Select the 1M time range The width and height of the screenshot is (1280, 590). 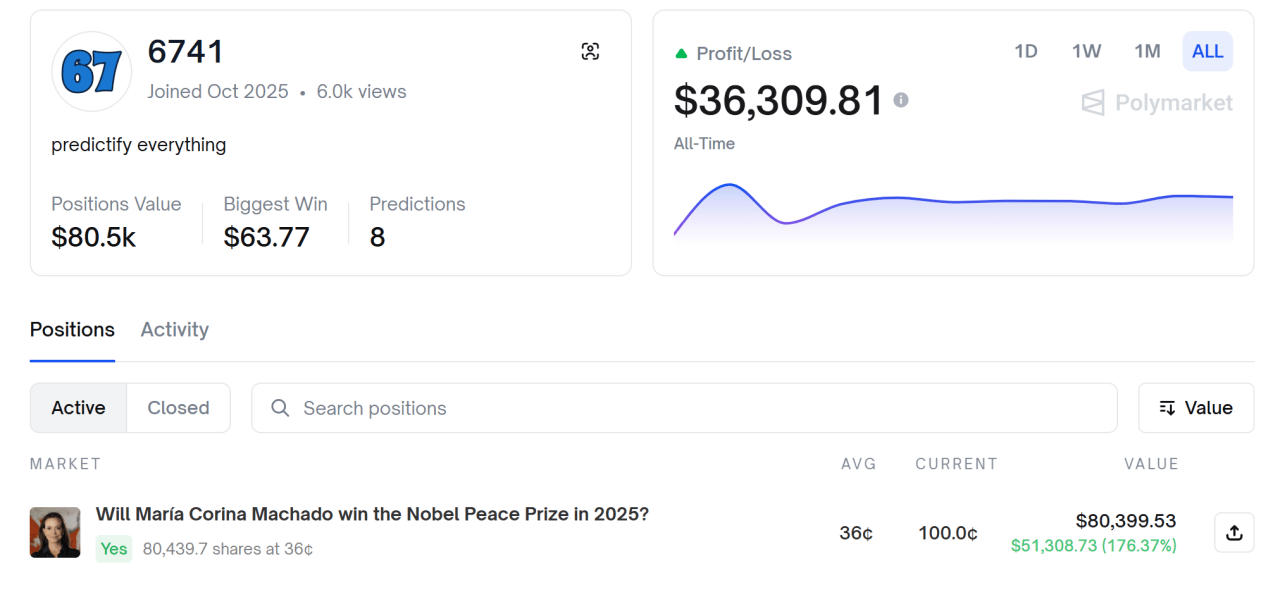pos(1147,52)
